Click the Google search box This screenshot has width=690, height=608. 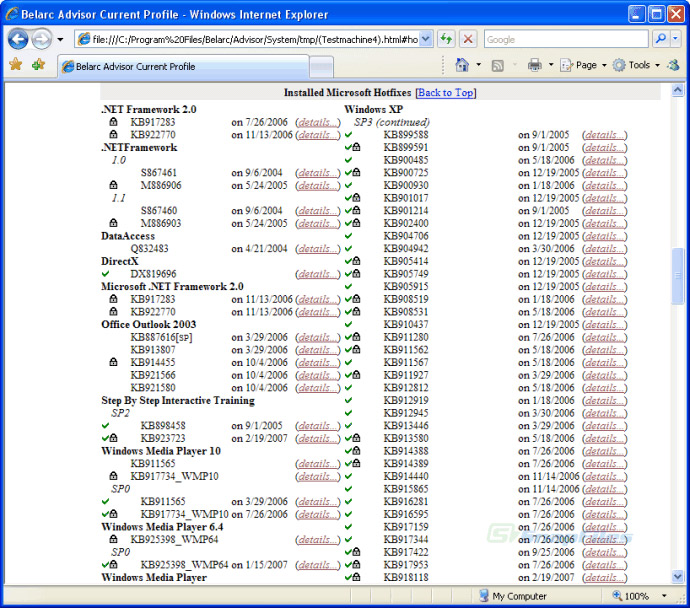566,40
